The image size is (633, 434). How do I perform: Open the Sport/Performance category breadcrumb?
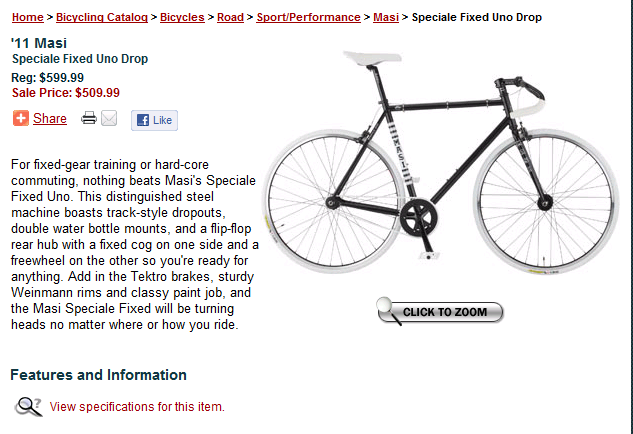coord(309,17)
